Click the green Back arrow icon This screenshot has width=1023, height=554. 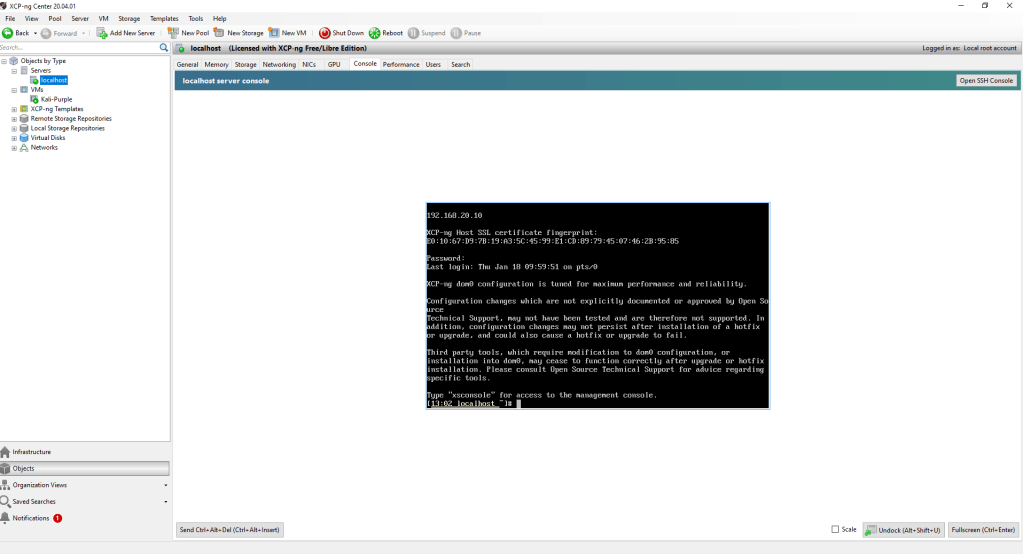click(x=8, y=33)
